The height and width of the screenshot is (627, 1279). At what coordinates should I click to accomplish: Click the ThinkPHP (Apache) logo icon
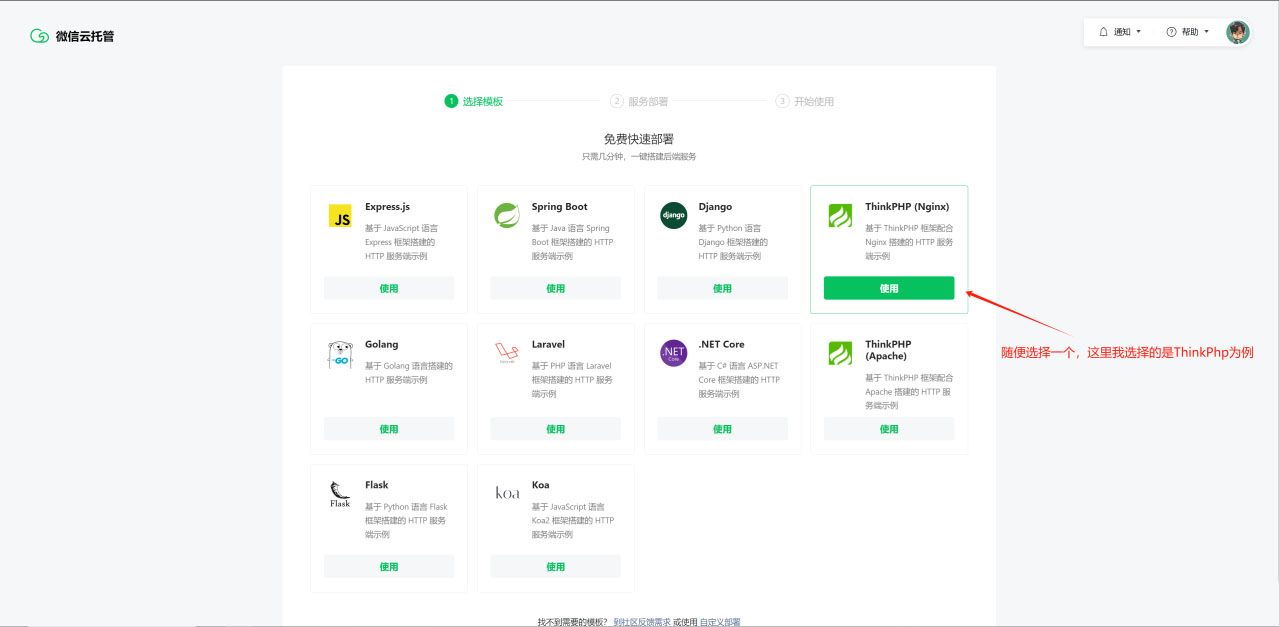[840, 353]
